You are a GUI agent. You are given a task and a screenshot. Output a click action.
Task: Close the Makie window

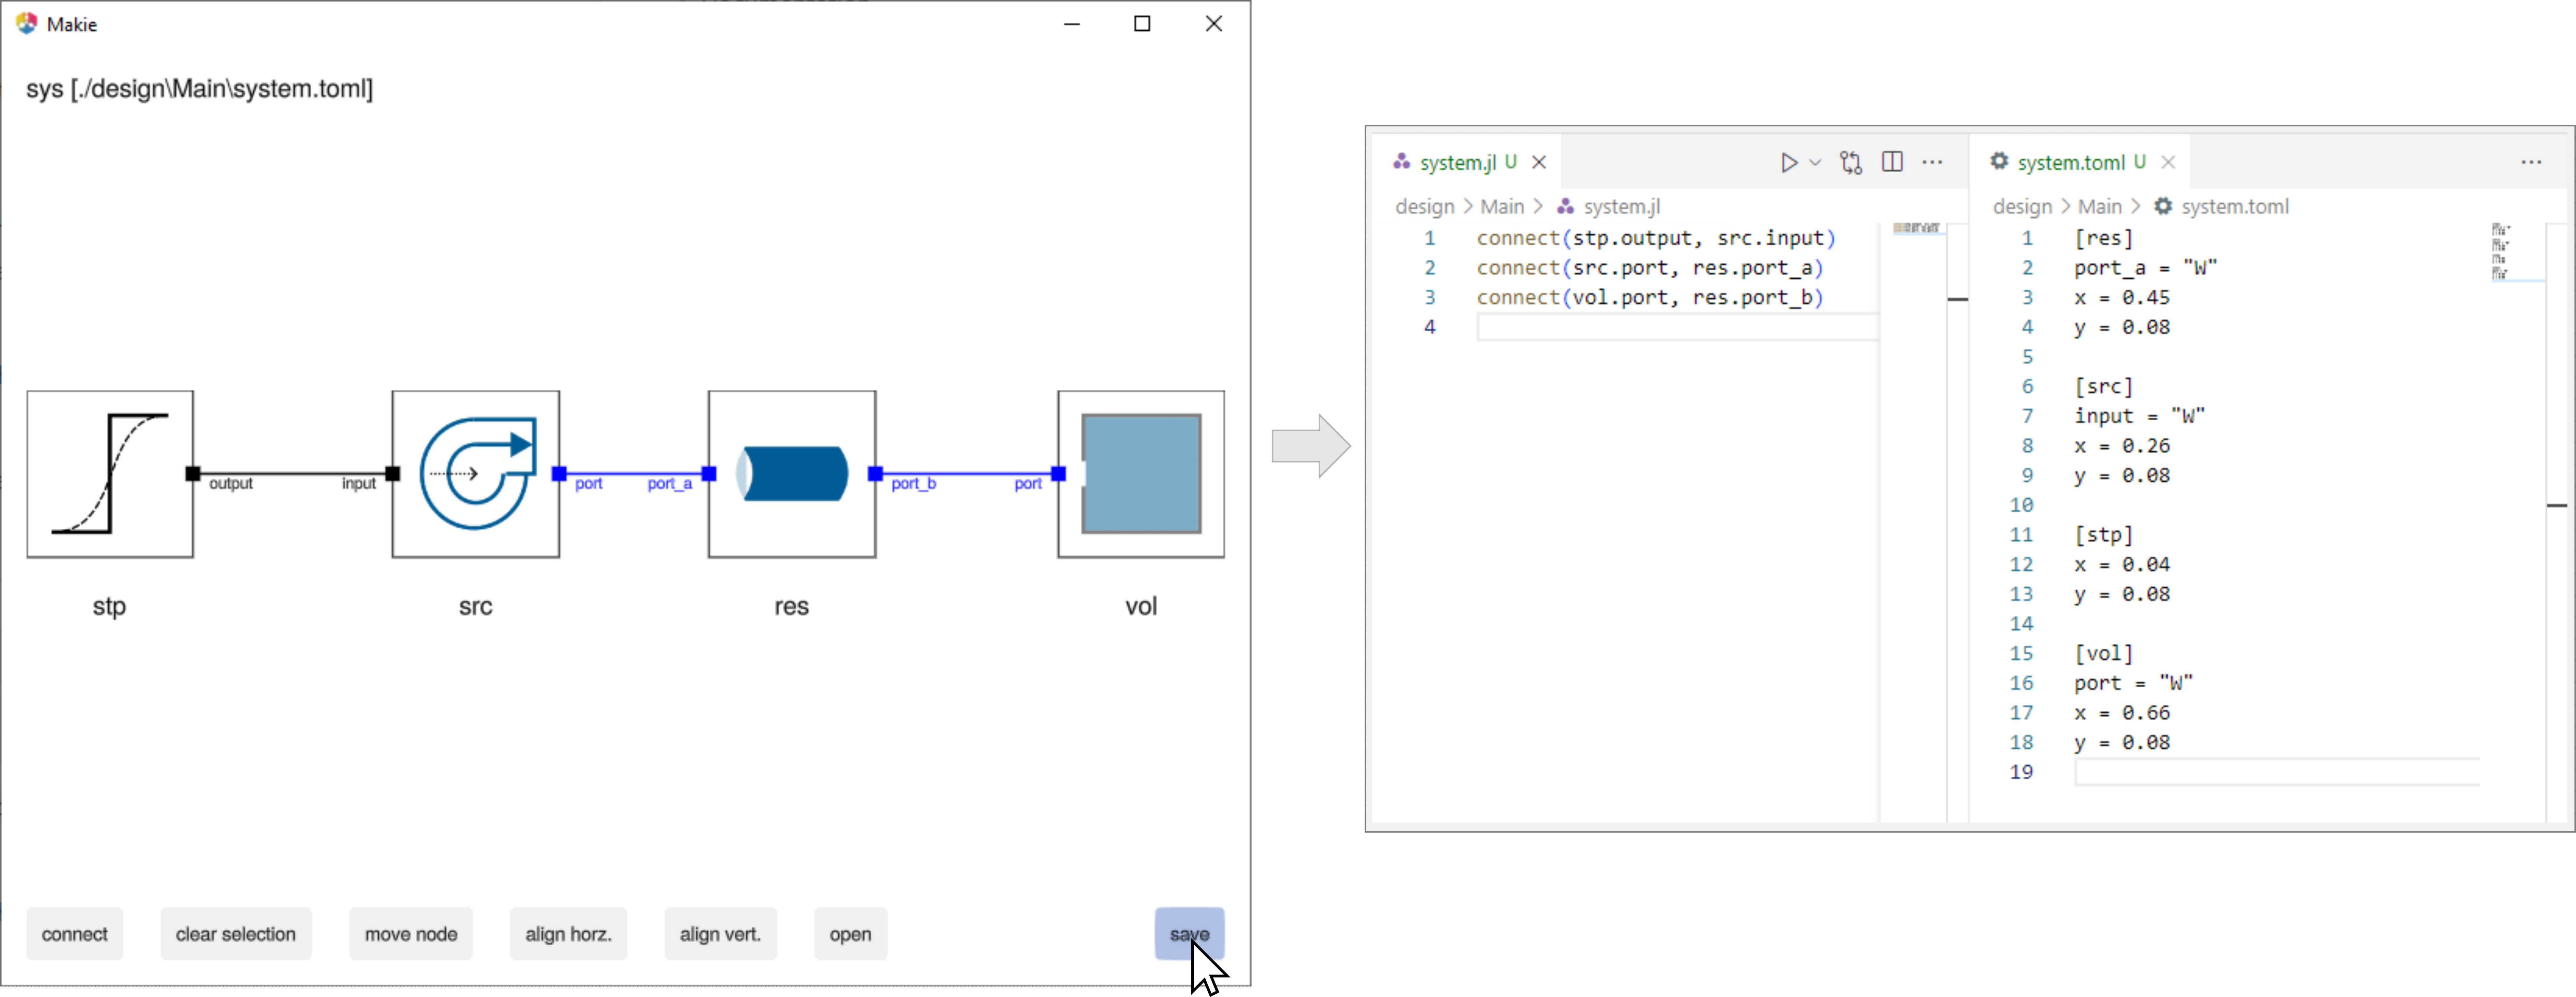[1214, 23]
